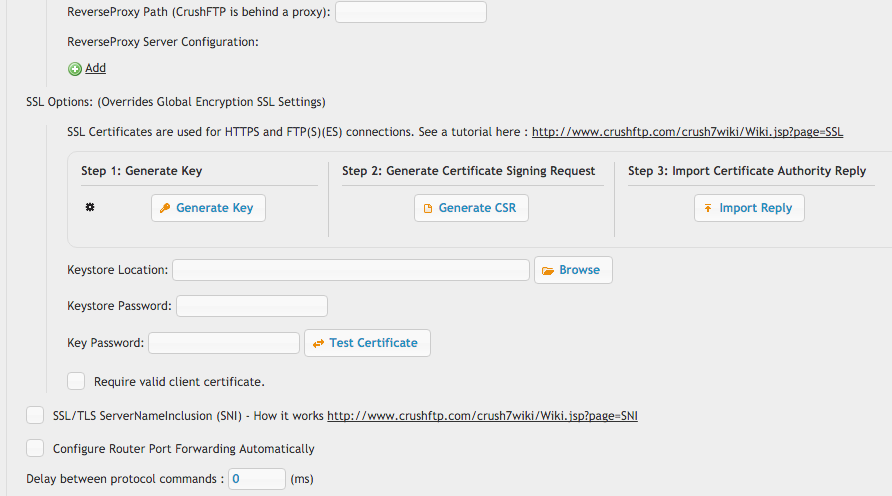This screenshot has width=892, height=496.
Task: Focus the ReverseProxy Path input field
Action: click(410, 12)
